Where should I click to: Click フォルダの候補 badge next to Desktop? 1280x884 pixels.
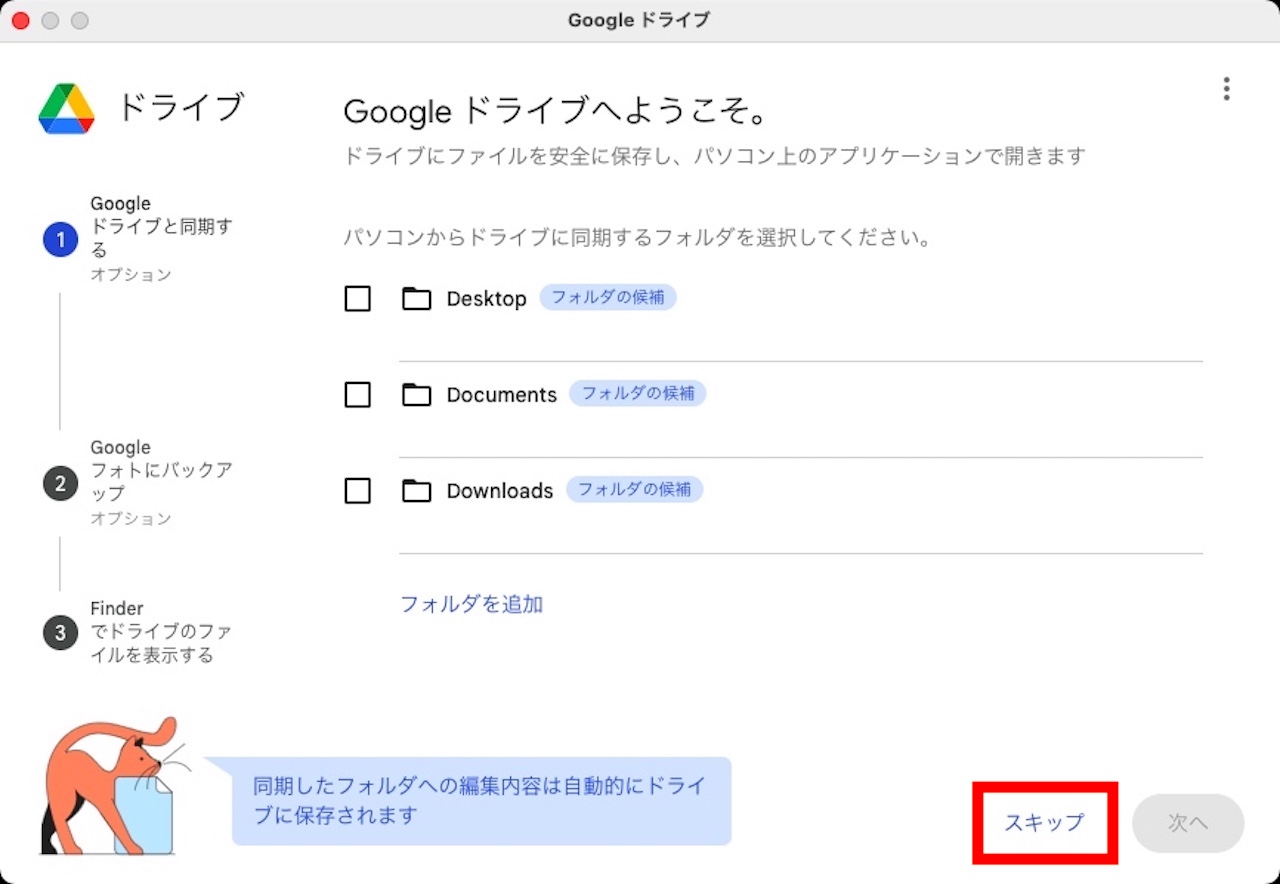[x=608, y=297]
